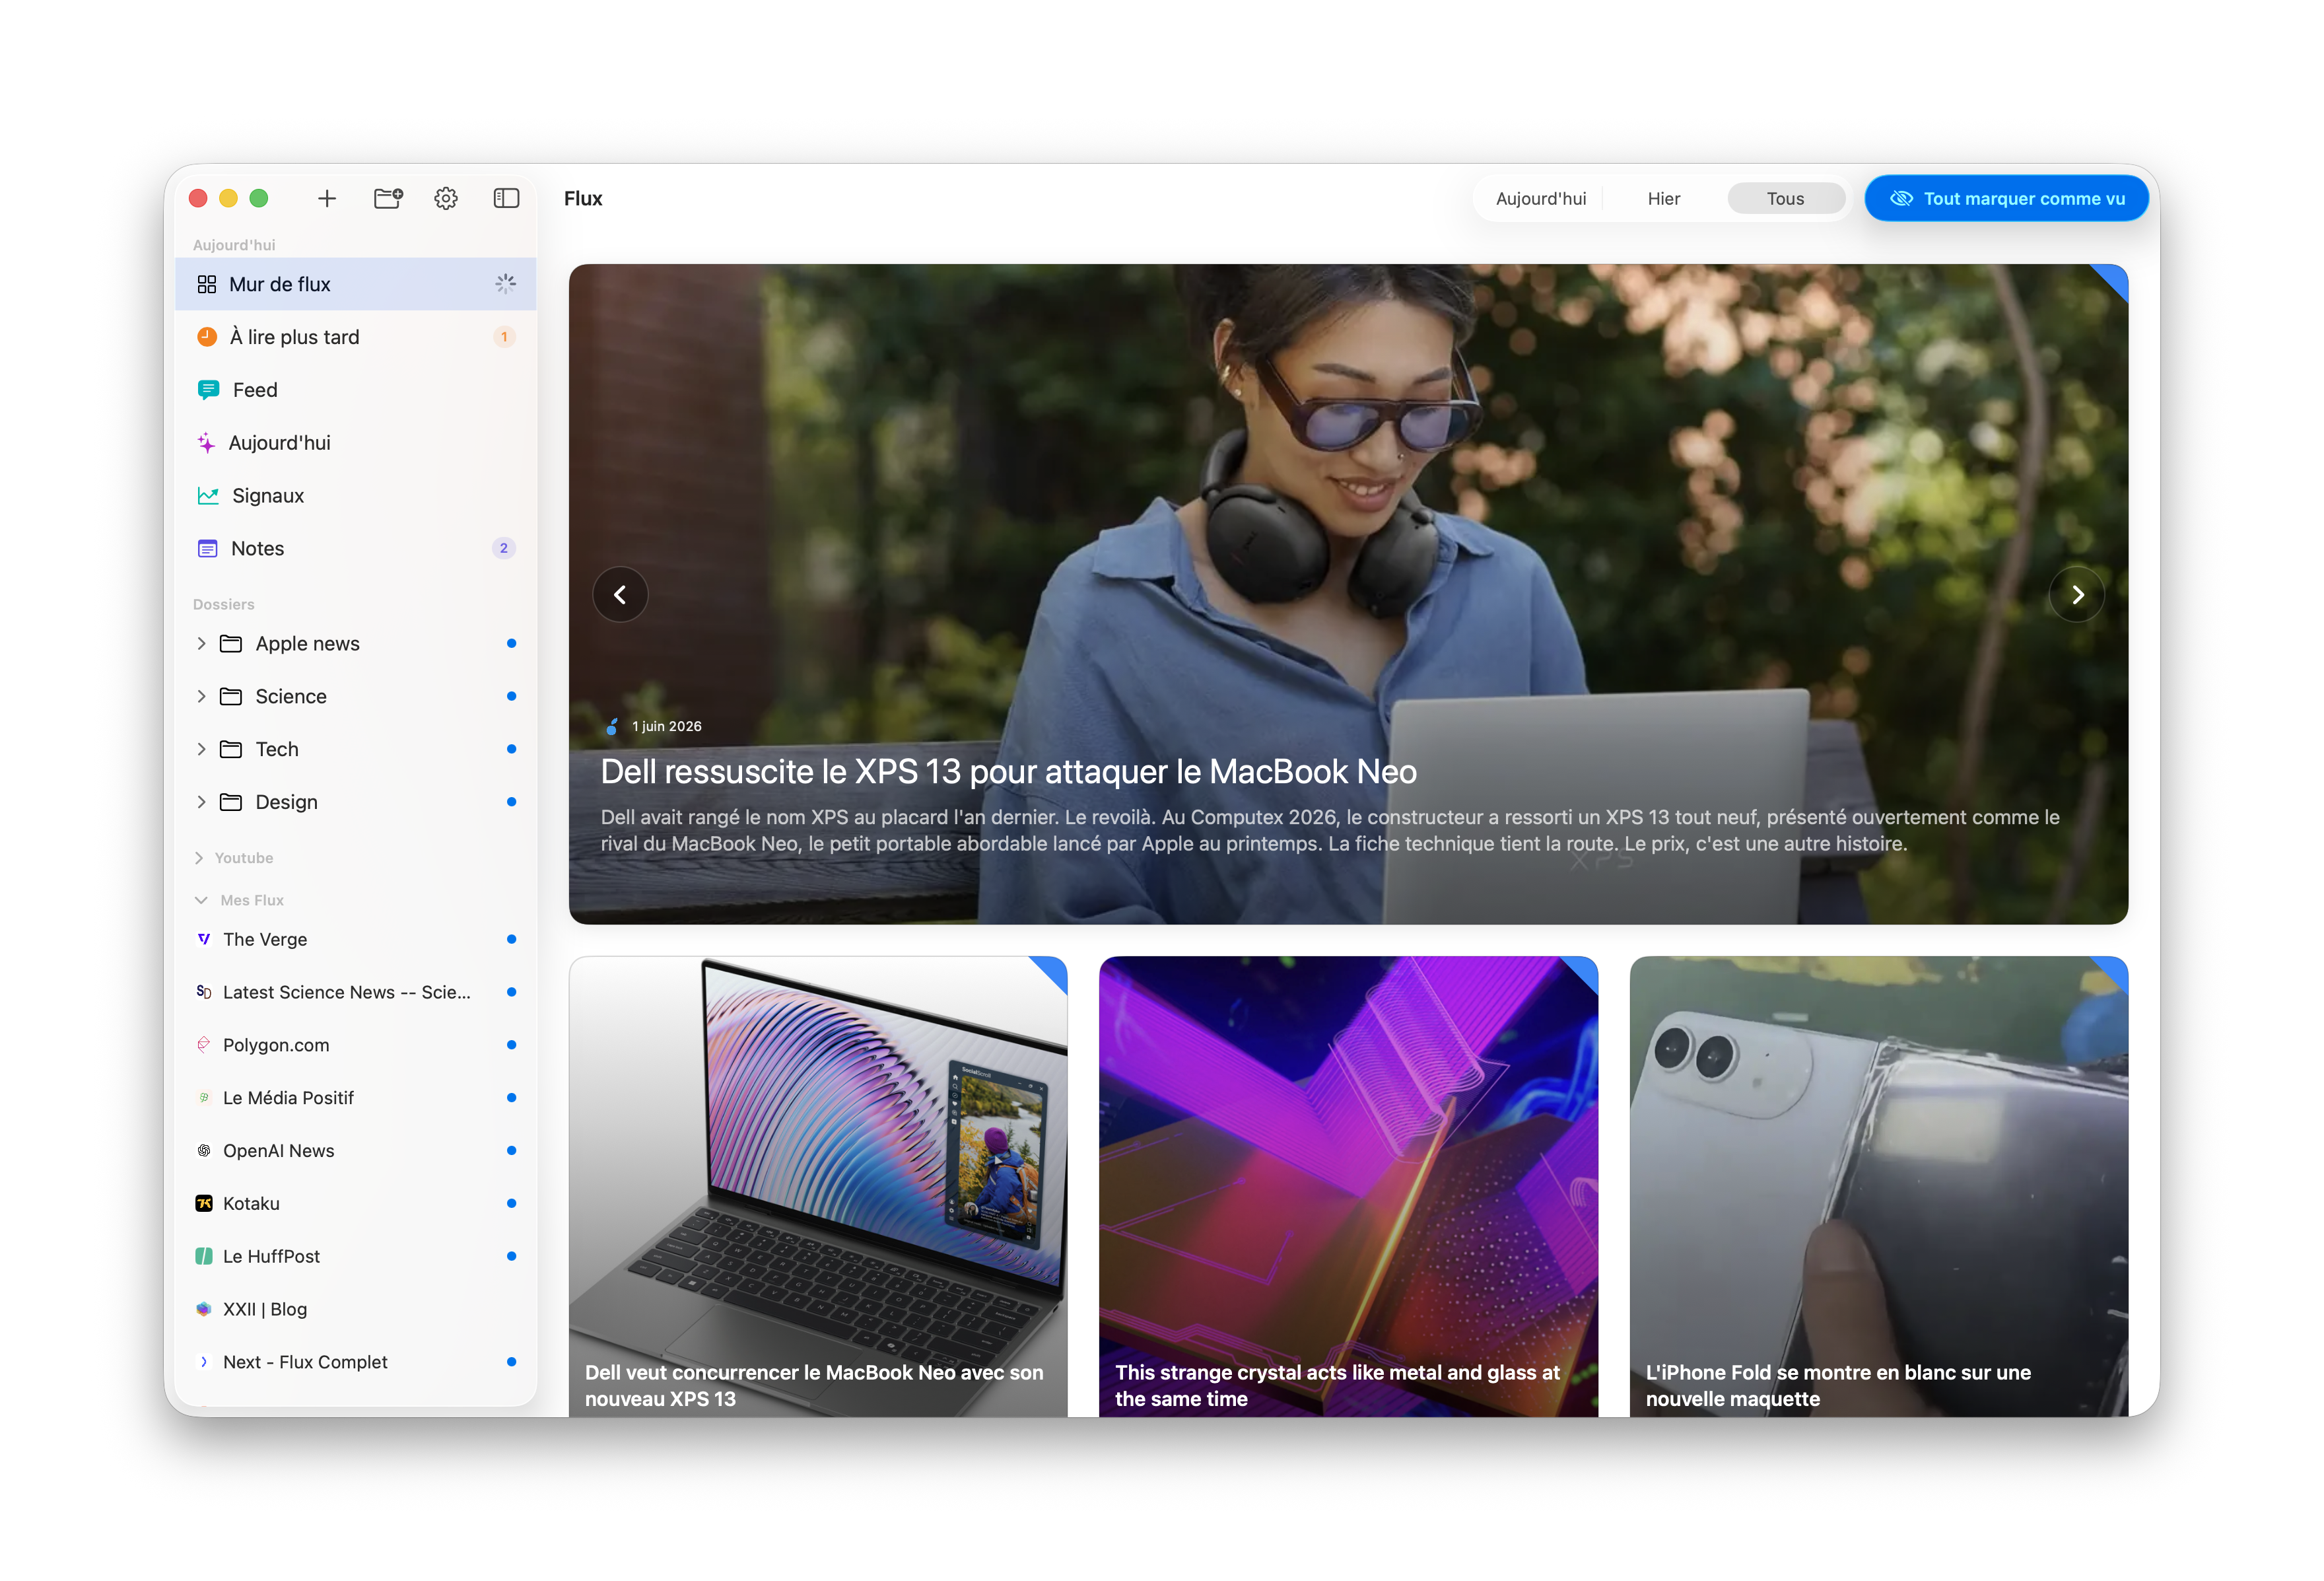Viewport: 2324px width, 1581px height.
Task: Click unread dot next to Kotaku
Action: (x=511, y=1204)
